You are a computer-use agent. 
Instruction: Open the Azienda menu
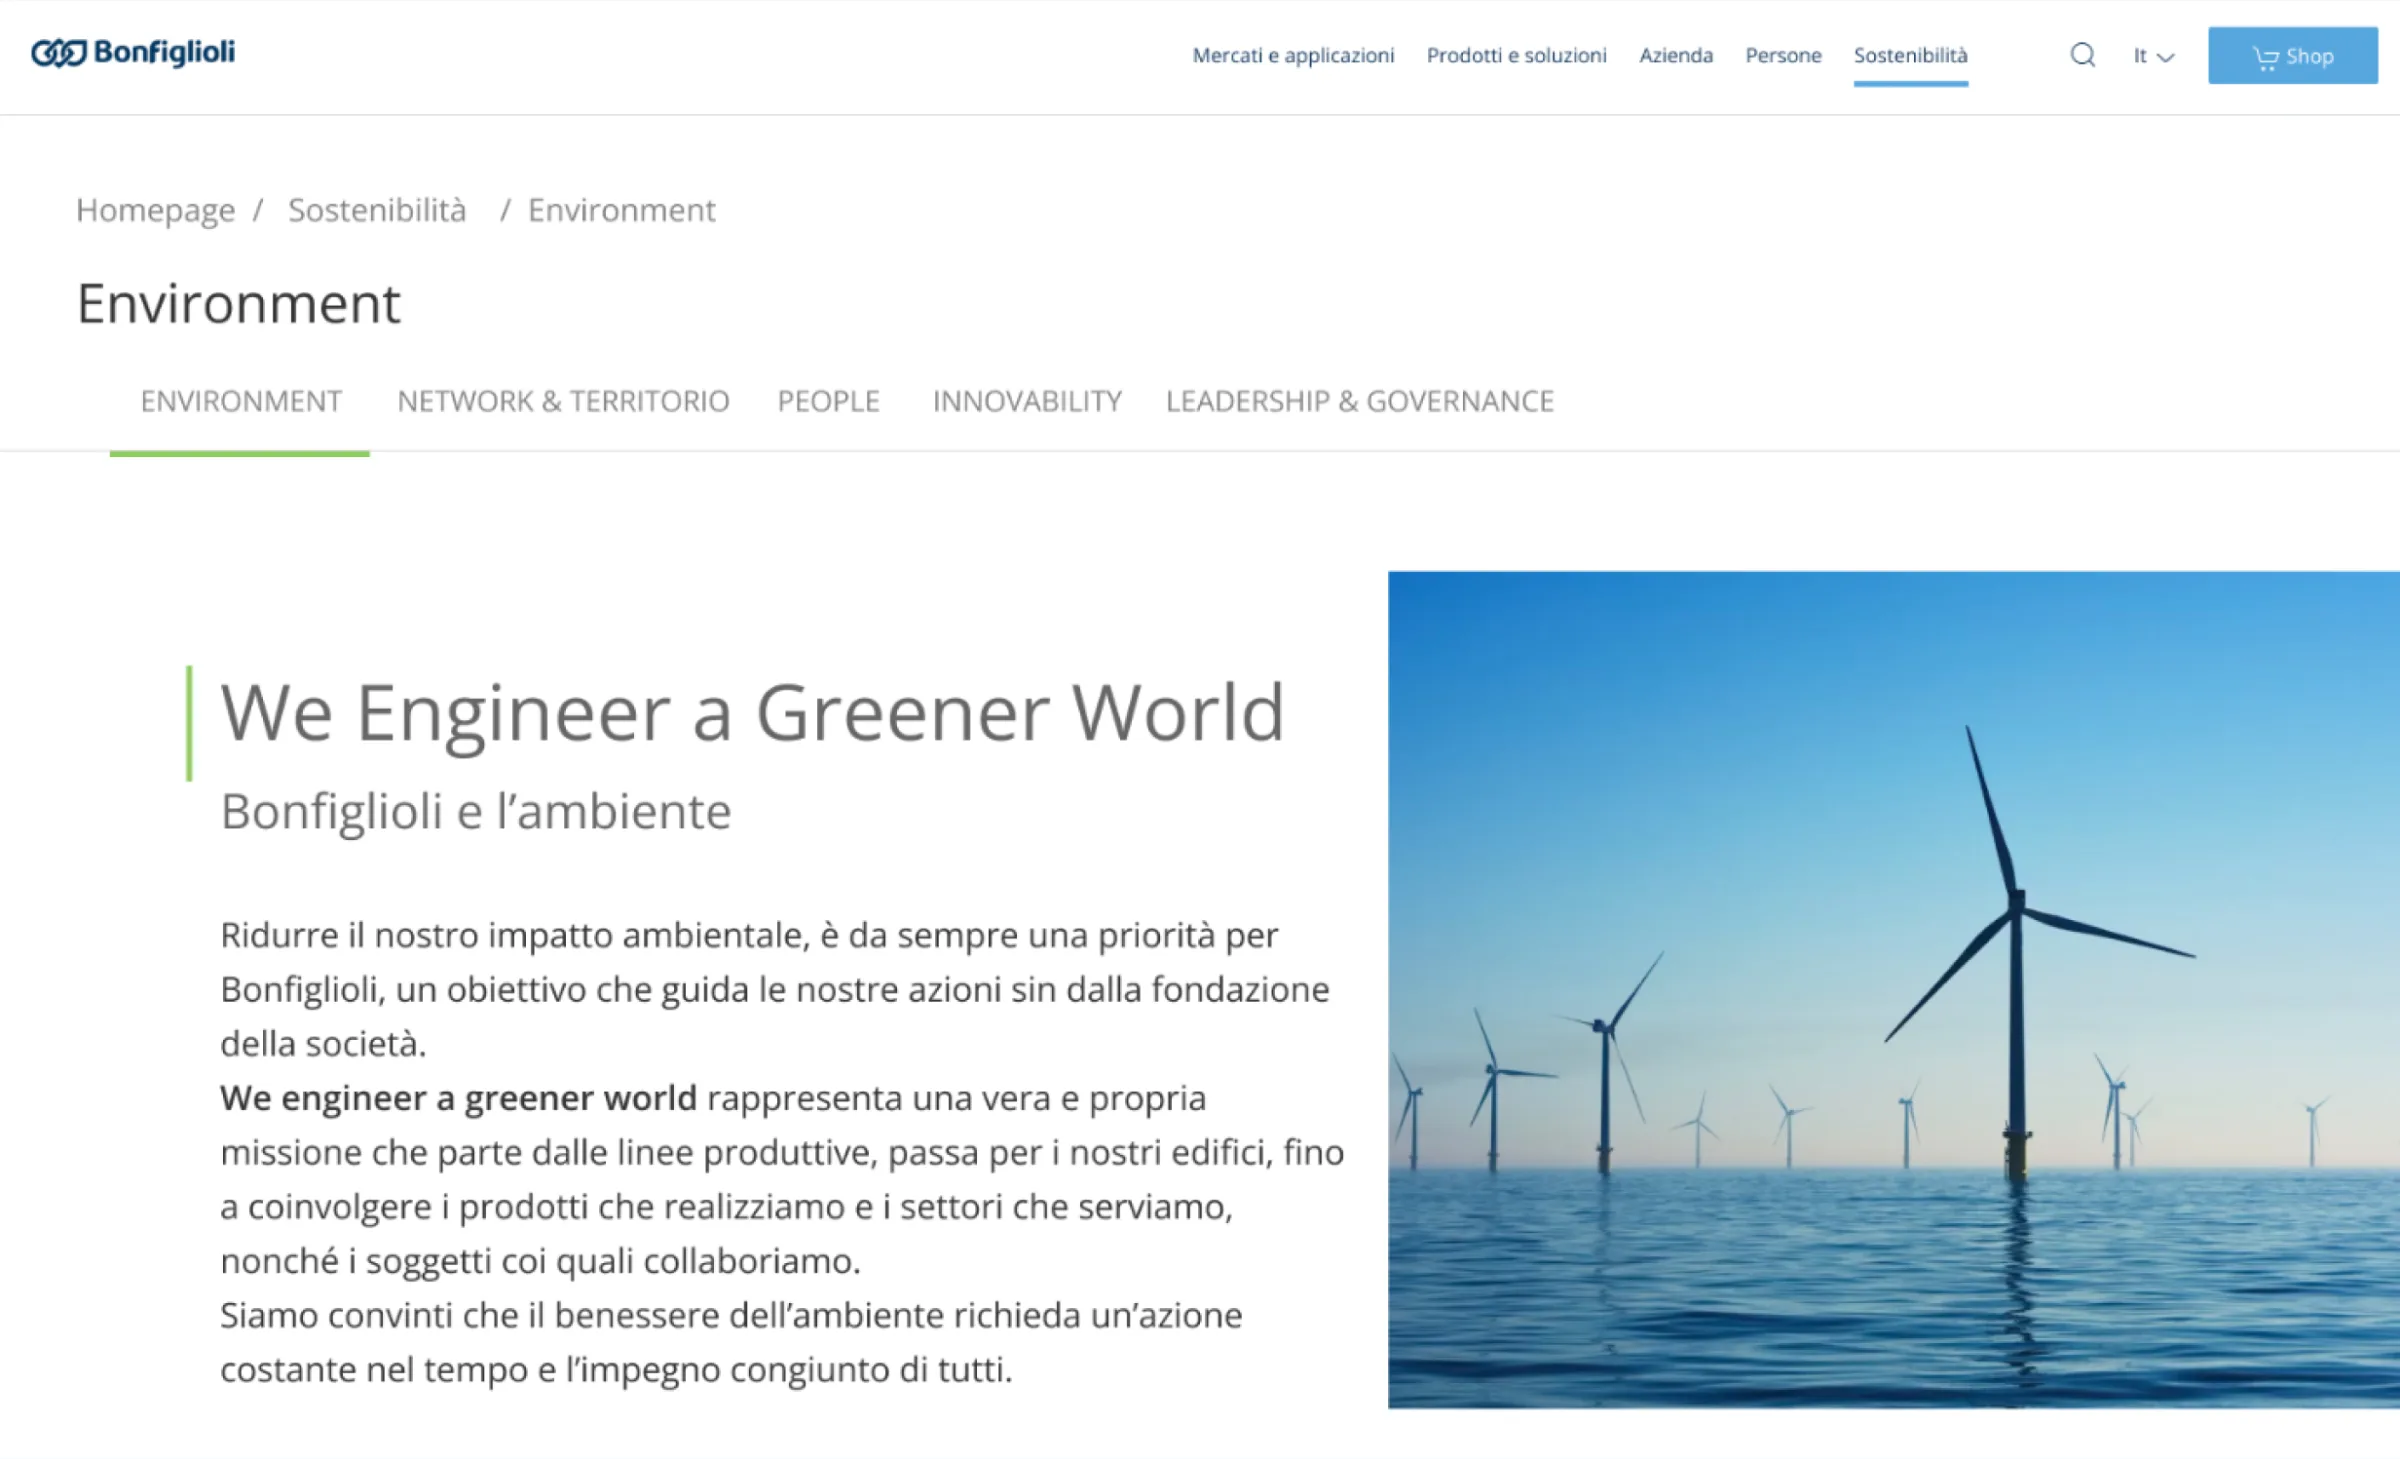(x=1675, y=55)
